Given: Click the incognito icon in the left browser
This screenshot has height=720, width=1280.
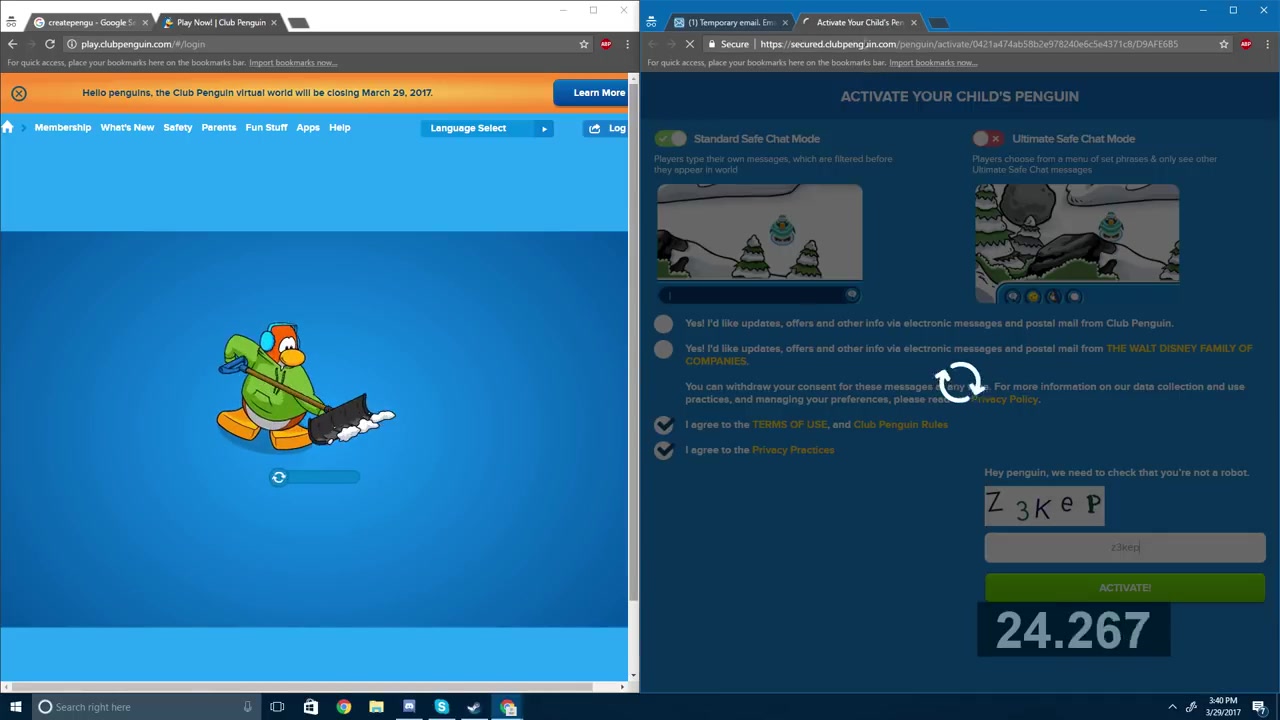Looking at the screenshot, I should (11, 22).
